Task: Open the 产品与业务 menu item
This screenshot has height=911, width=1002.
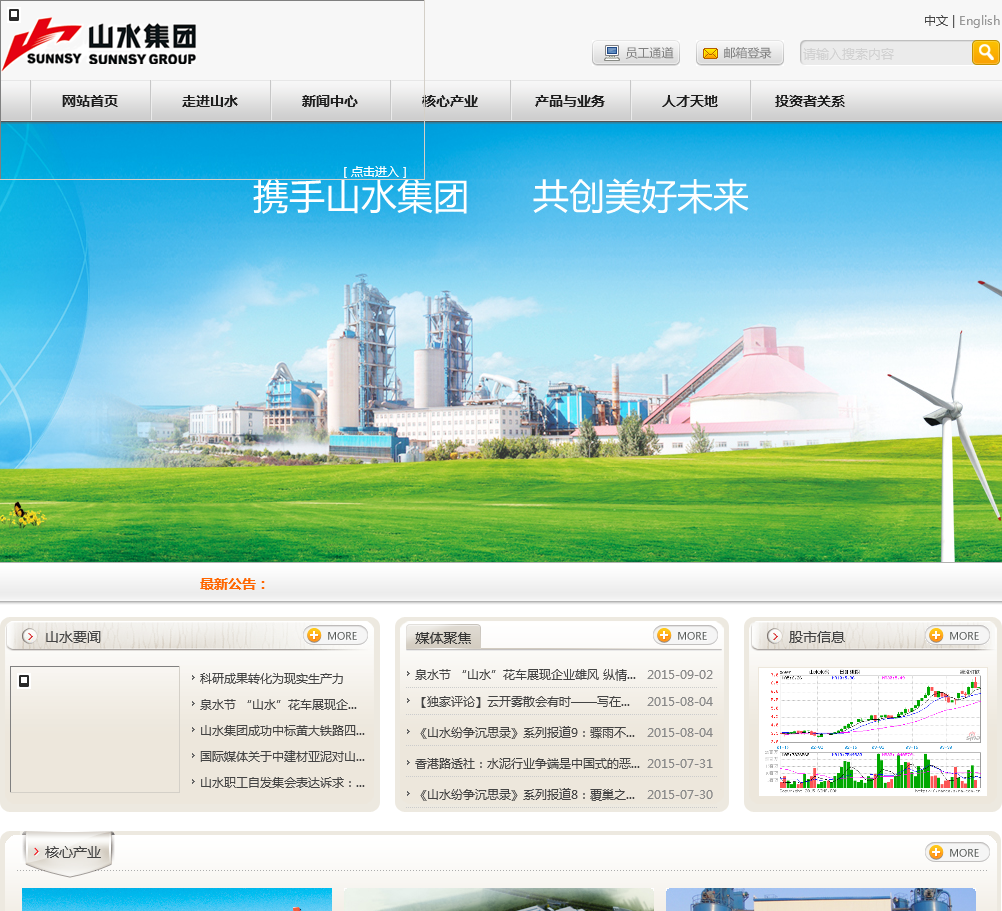Action: [570, 101]
